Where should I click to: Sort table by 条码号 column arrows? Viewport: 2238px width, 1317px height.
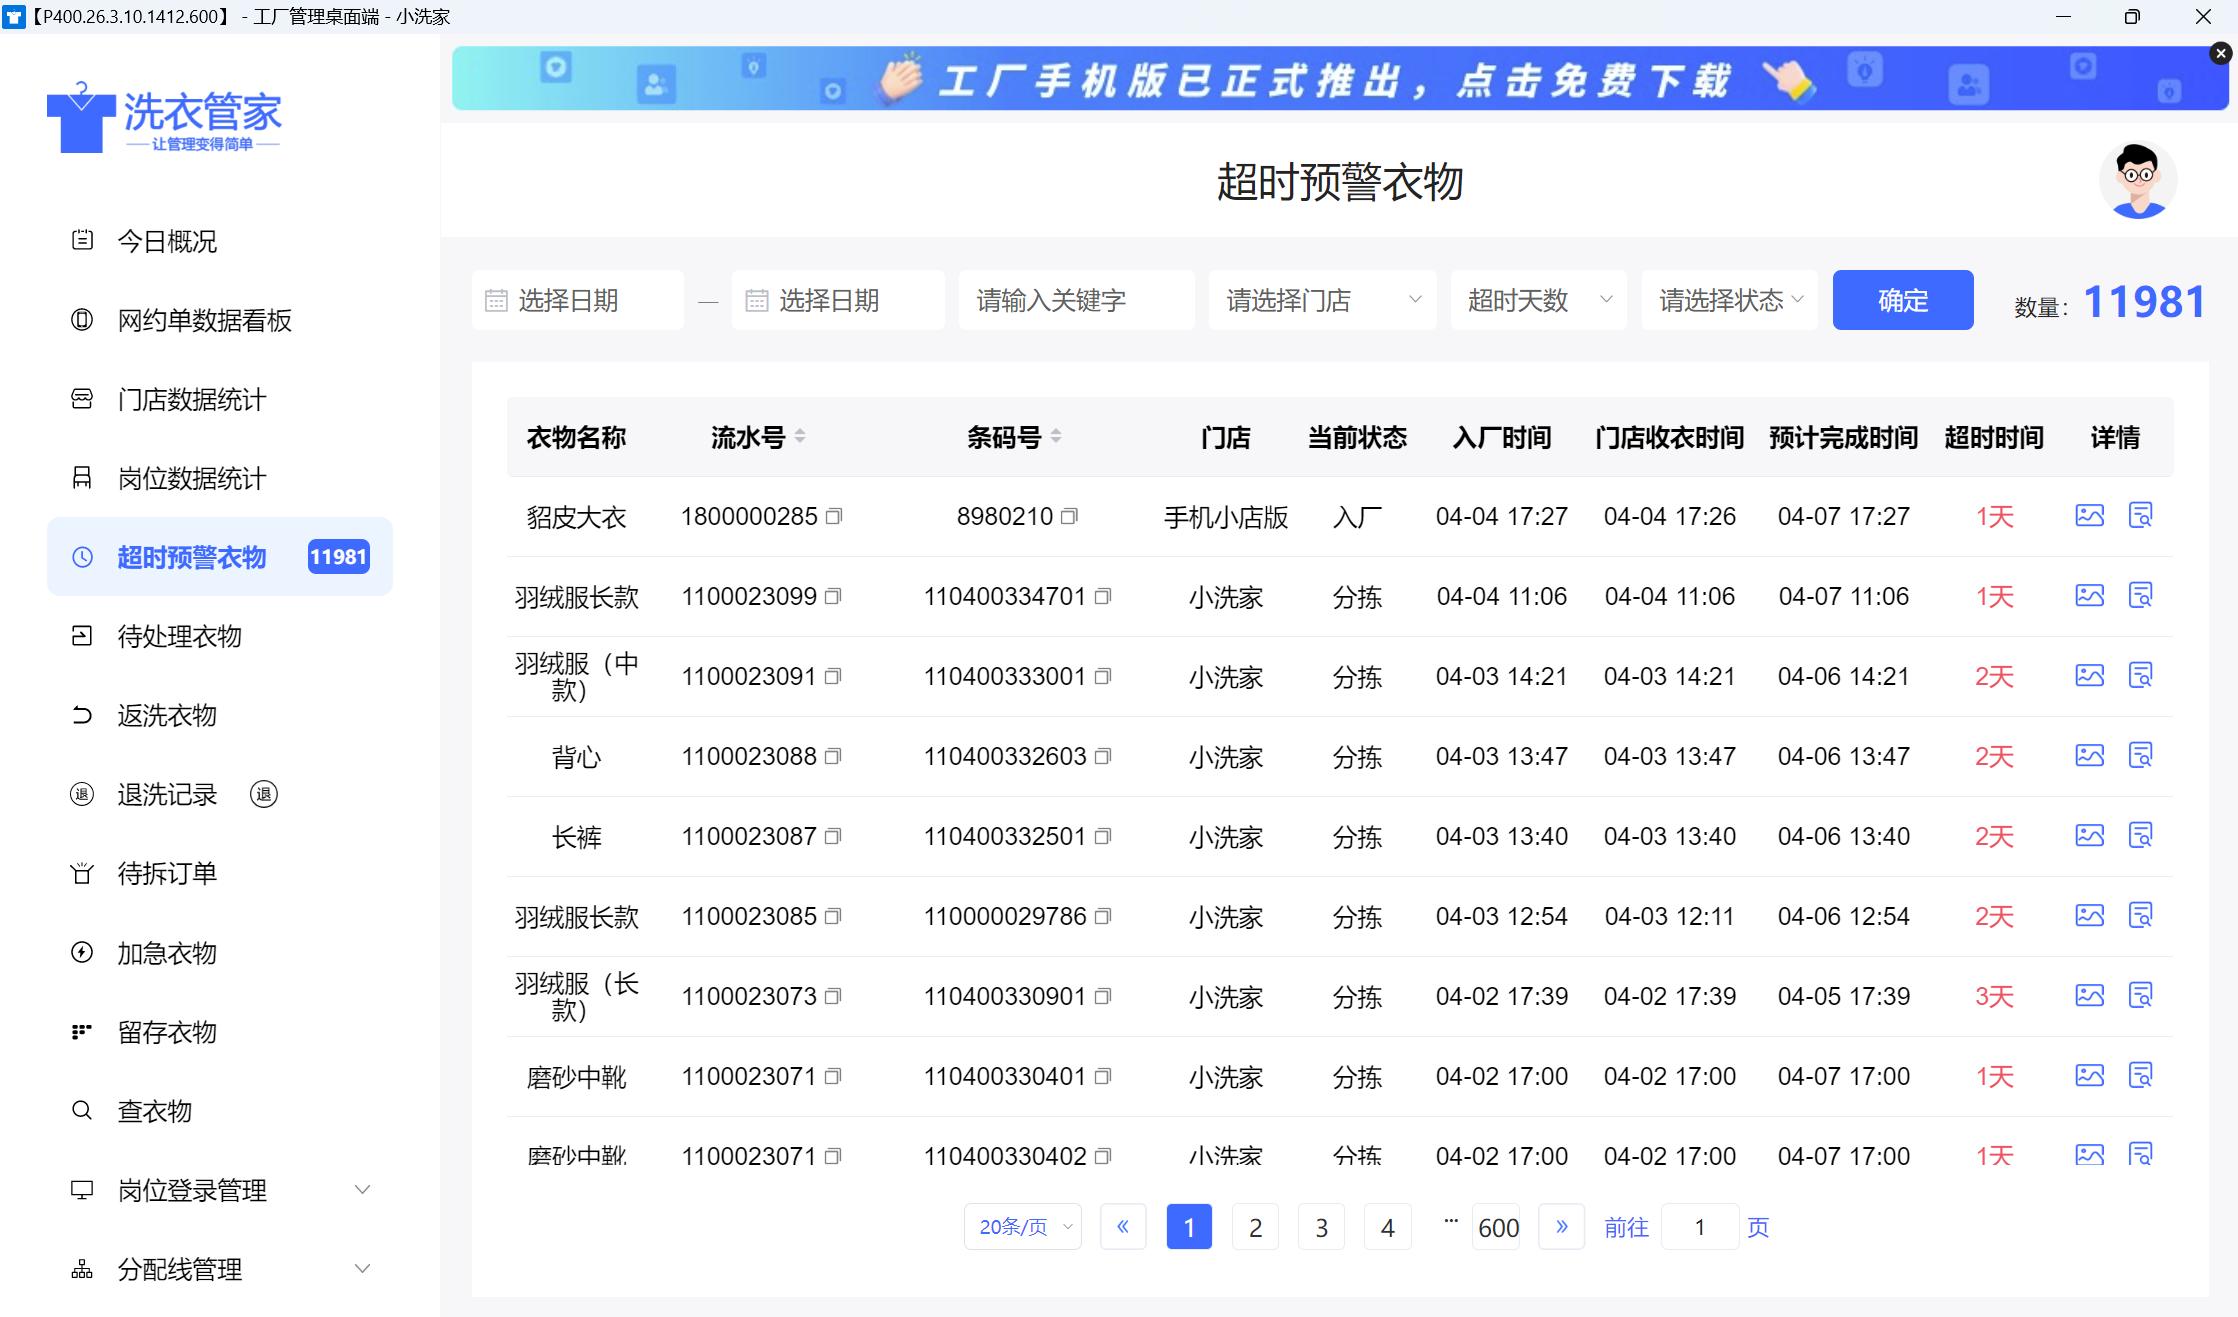(x=1056, y=436)
